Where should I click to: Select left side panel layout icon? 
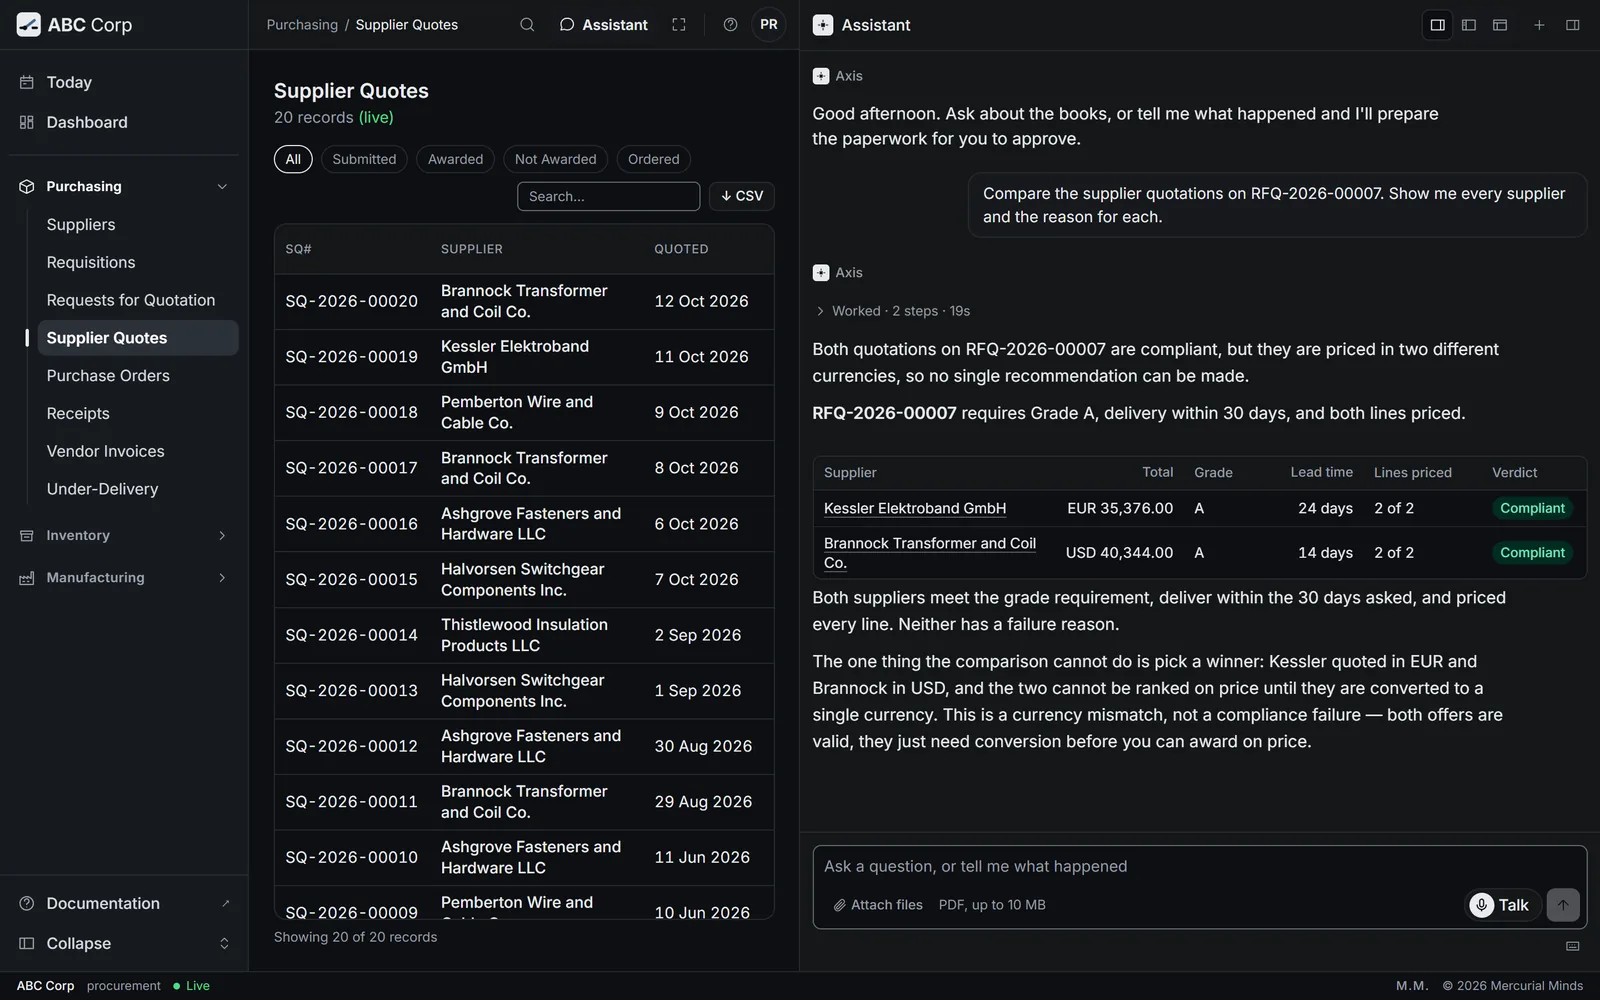1469,25
